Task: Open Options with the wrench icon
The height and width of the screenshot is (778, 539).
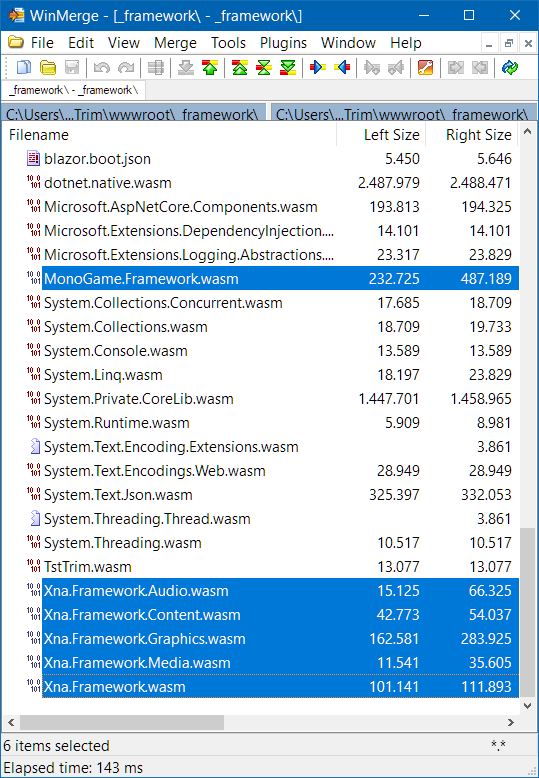Action: [425, 67]
